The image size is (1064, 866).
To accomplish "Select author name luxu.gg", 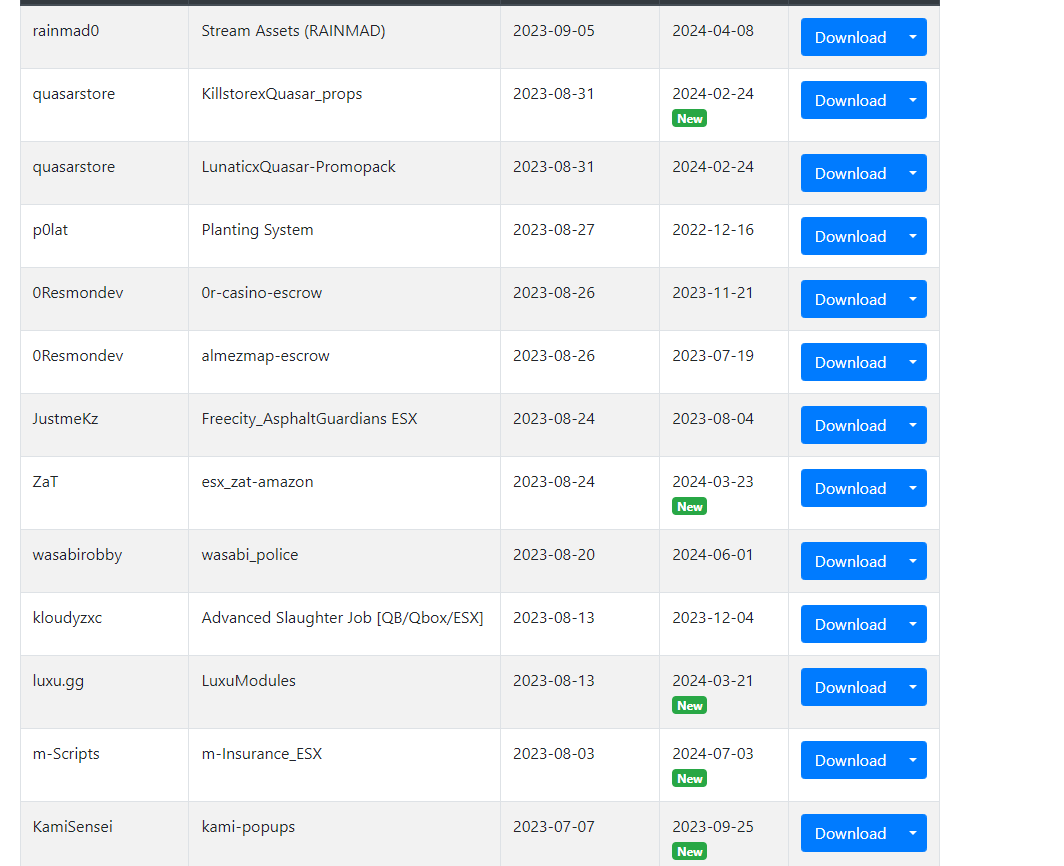I will click(x=58, y=681).
